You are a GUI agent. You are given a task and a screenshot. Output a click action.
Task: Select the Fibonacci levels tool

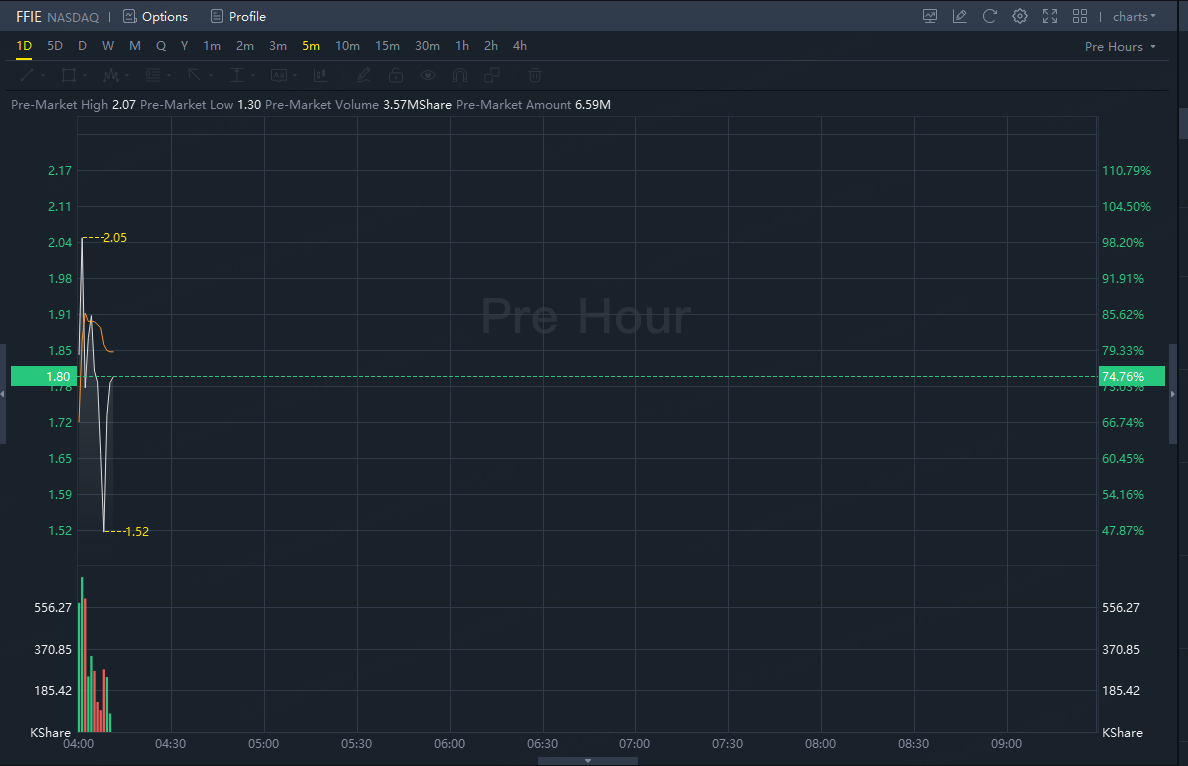coord(153,75)
